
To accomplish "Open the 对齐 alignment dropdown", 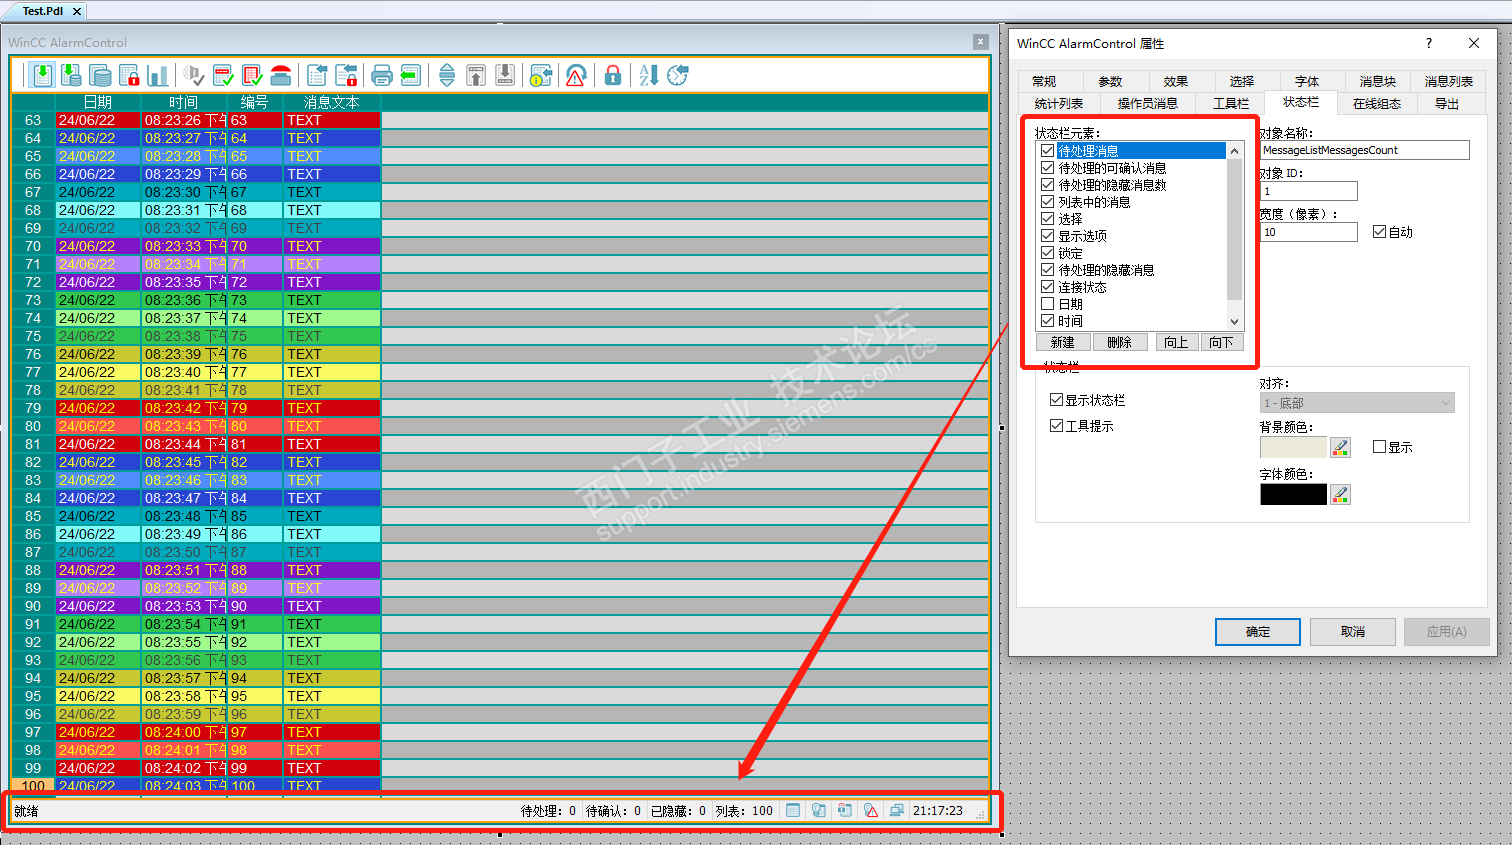I will (x=1357, y=403).
